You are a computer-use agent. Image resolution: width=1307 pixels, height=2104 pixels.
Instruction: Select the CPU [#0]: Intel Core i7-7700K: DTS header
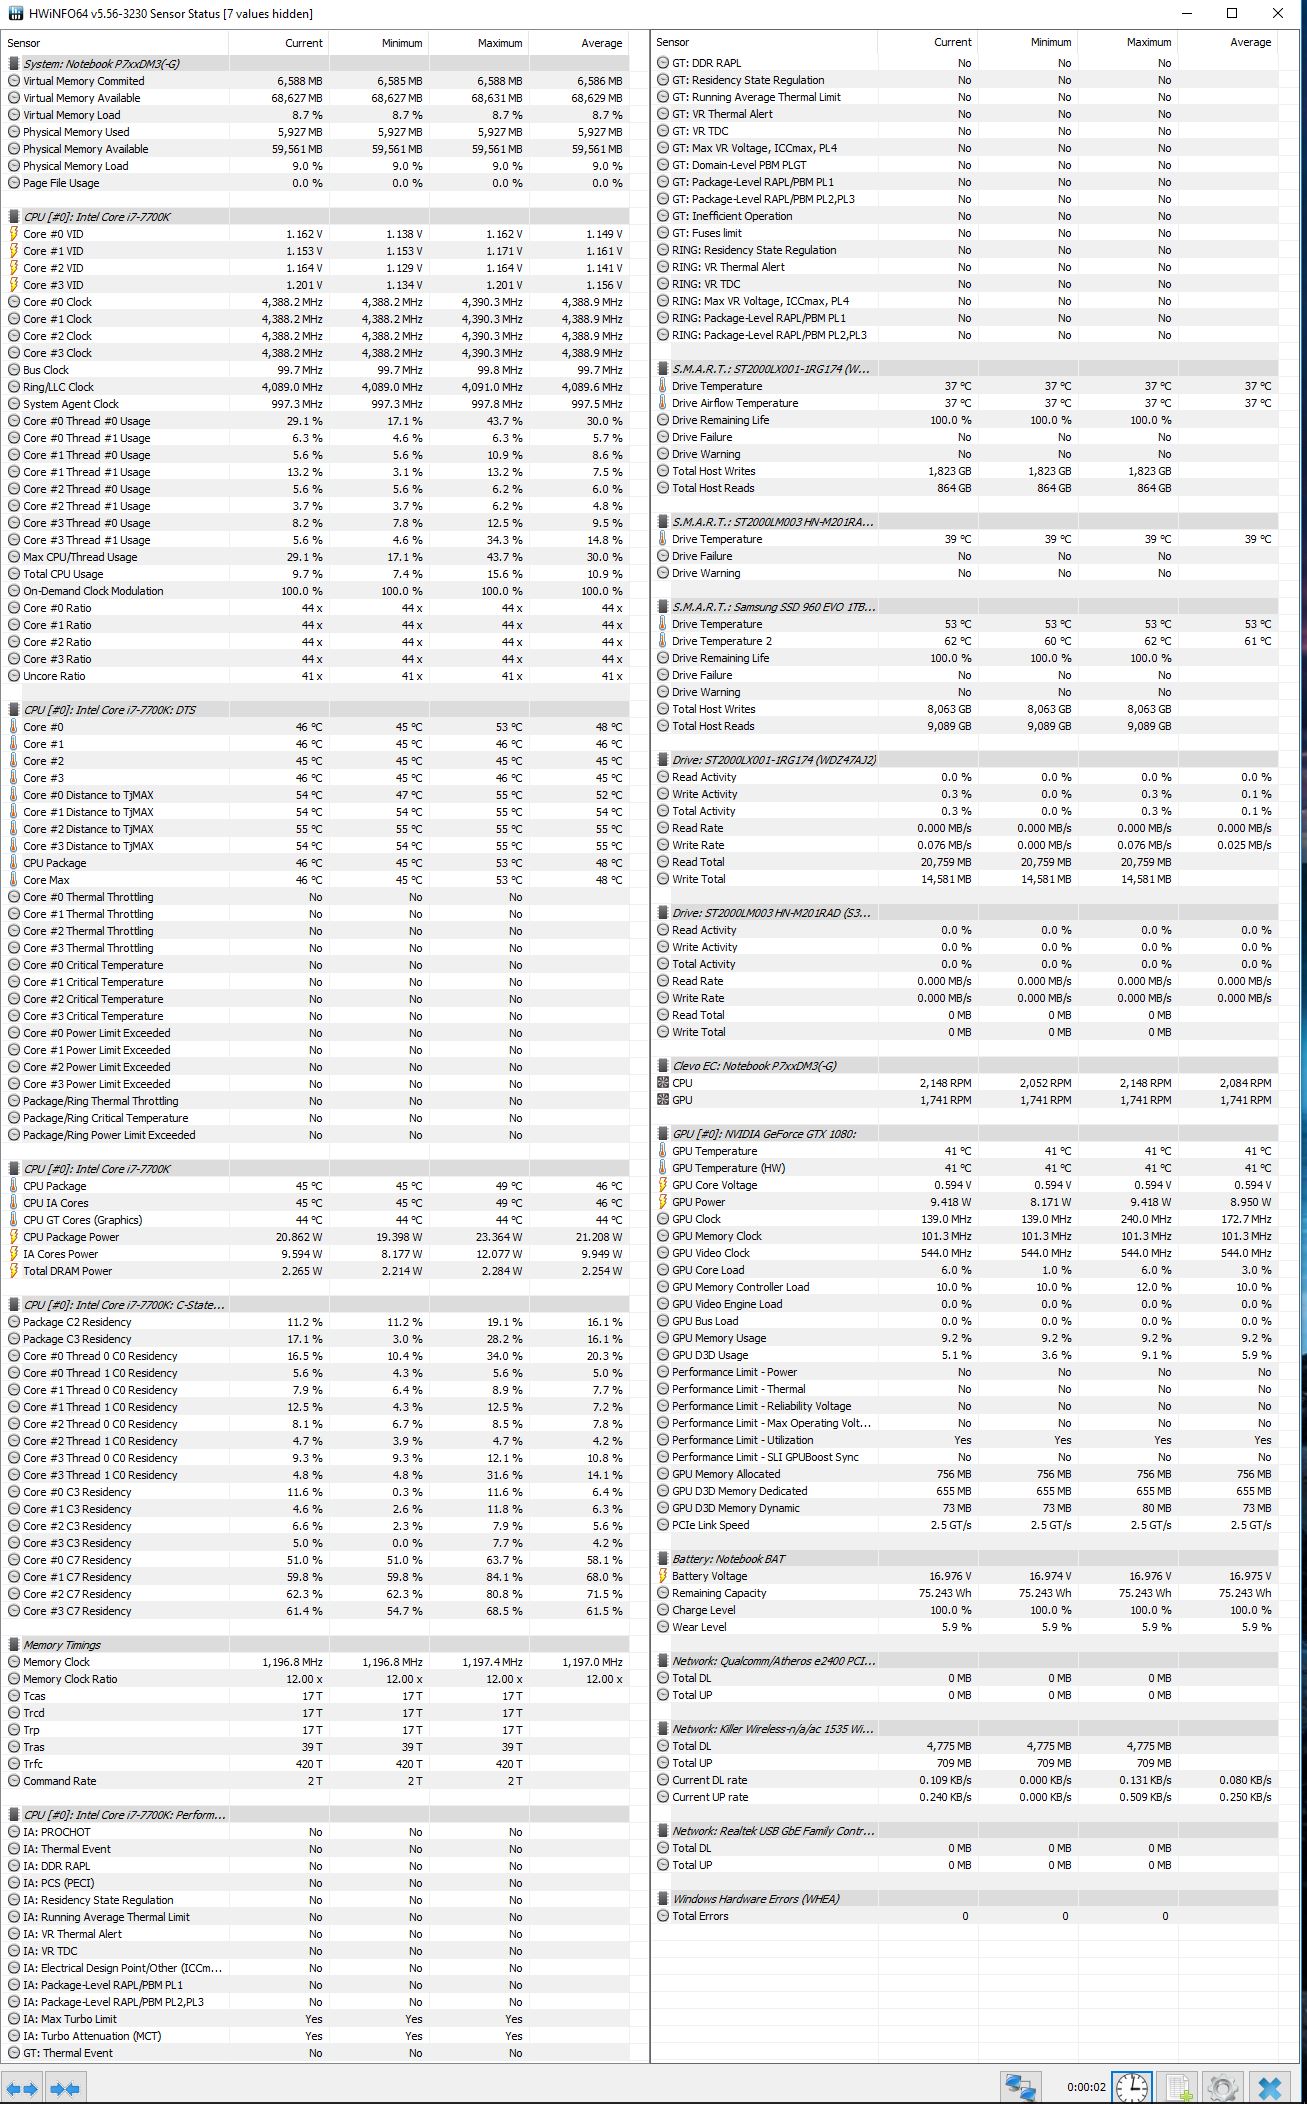(x=316, y=710)
